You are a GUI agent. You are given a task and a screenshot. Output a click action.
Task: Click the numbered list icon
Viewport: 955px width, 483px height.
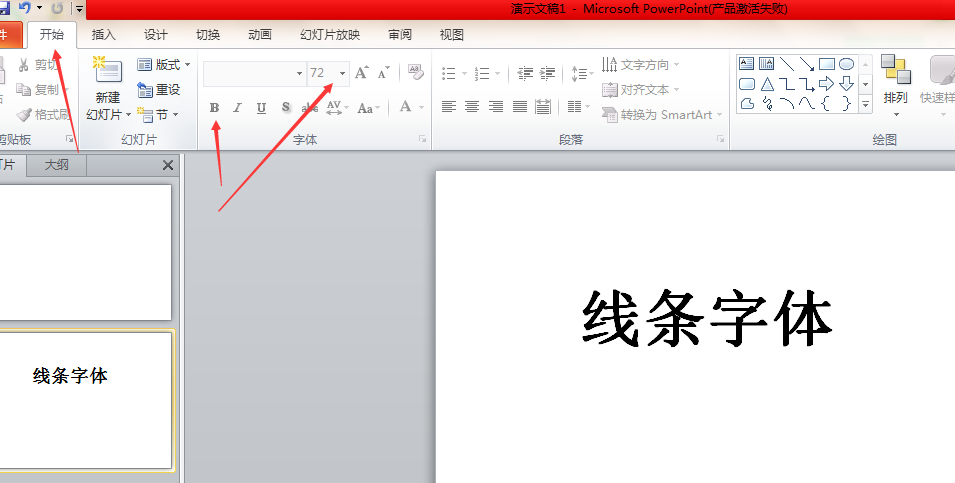(x=482, y=74)
